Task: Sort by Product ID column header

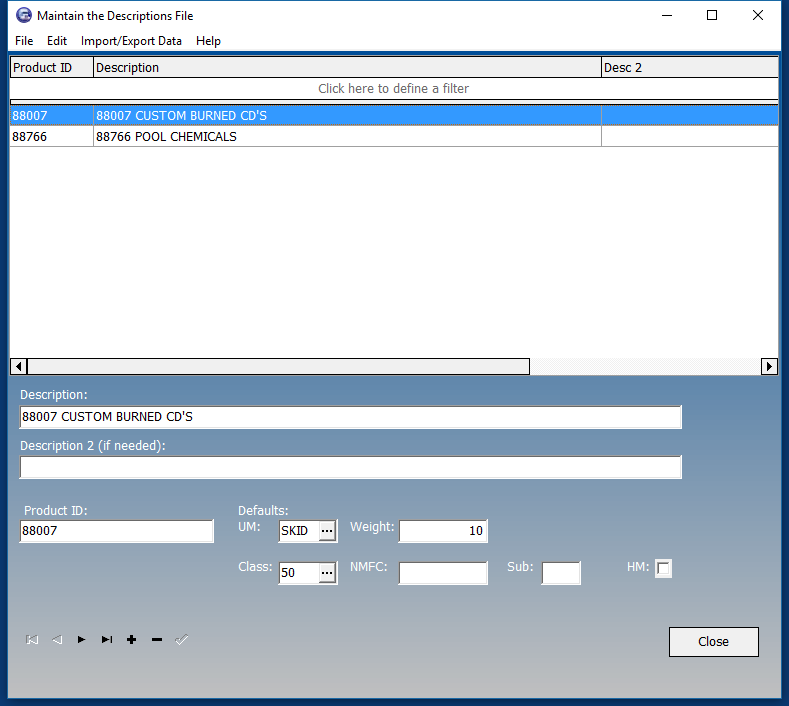Action: tap(52, 67)
